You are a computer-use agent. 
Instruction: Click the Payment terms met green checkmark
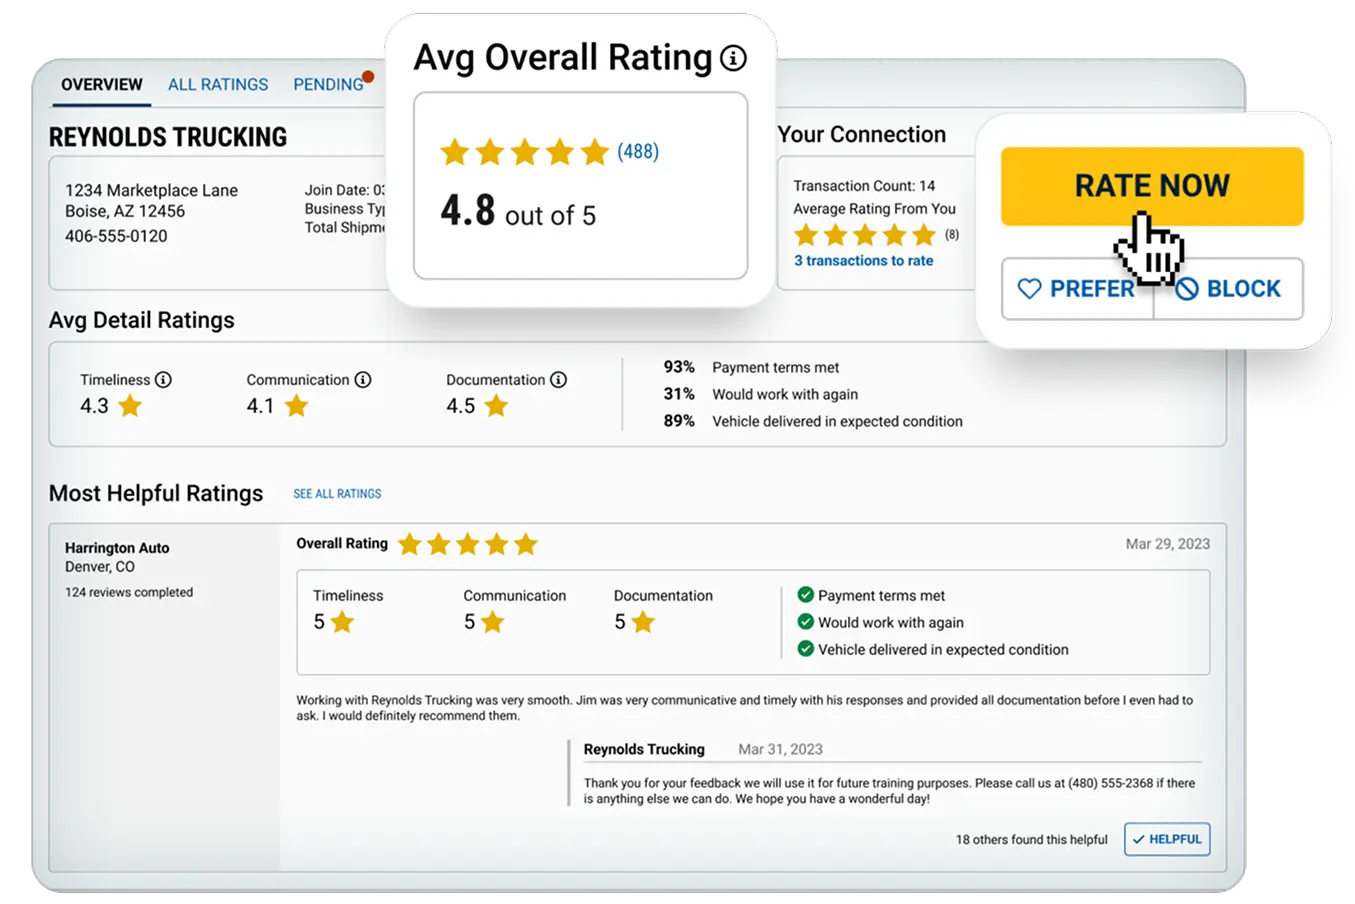805,595
